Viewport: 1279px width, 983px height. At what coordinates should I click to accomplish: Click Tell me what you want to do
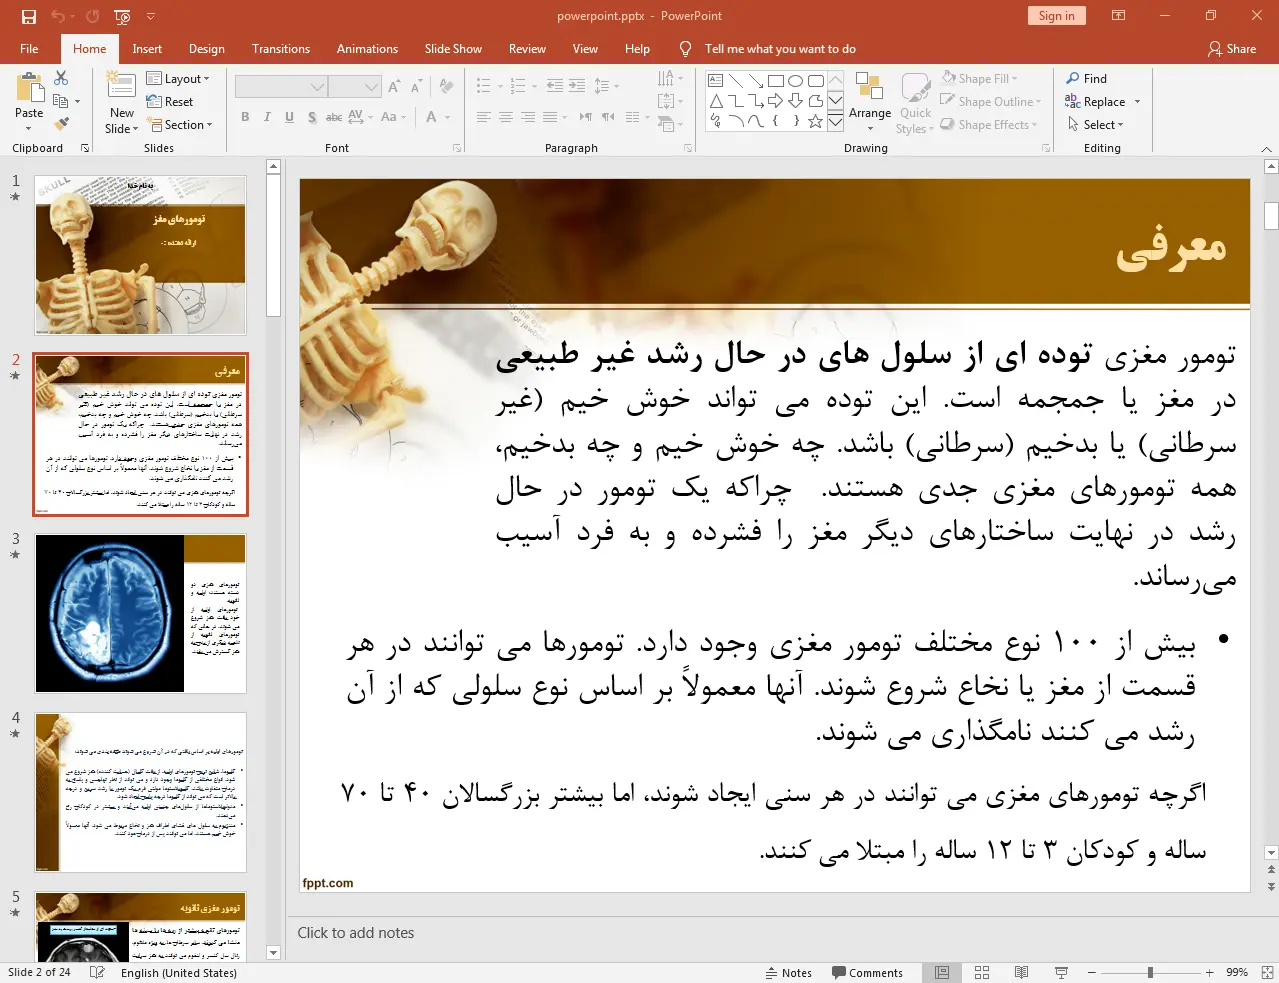click(780, 49)
